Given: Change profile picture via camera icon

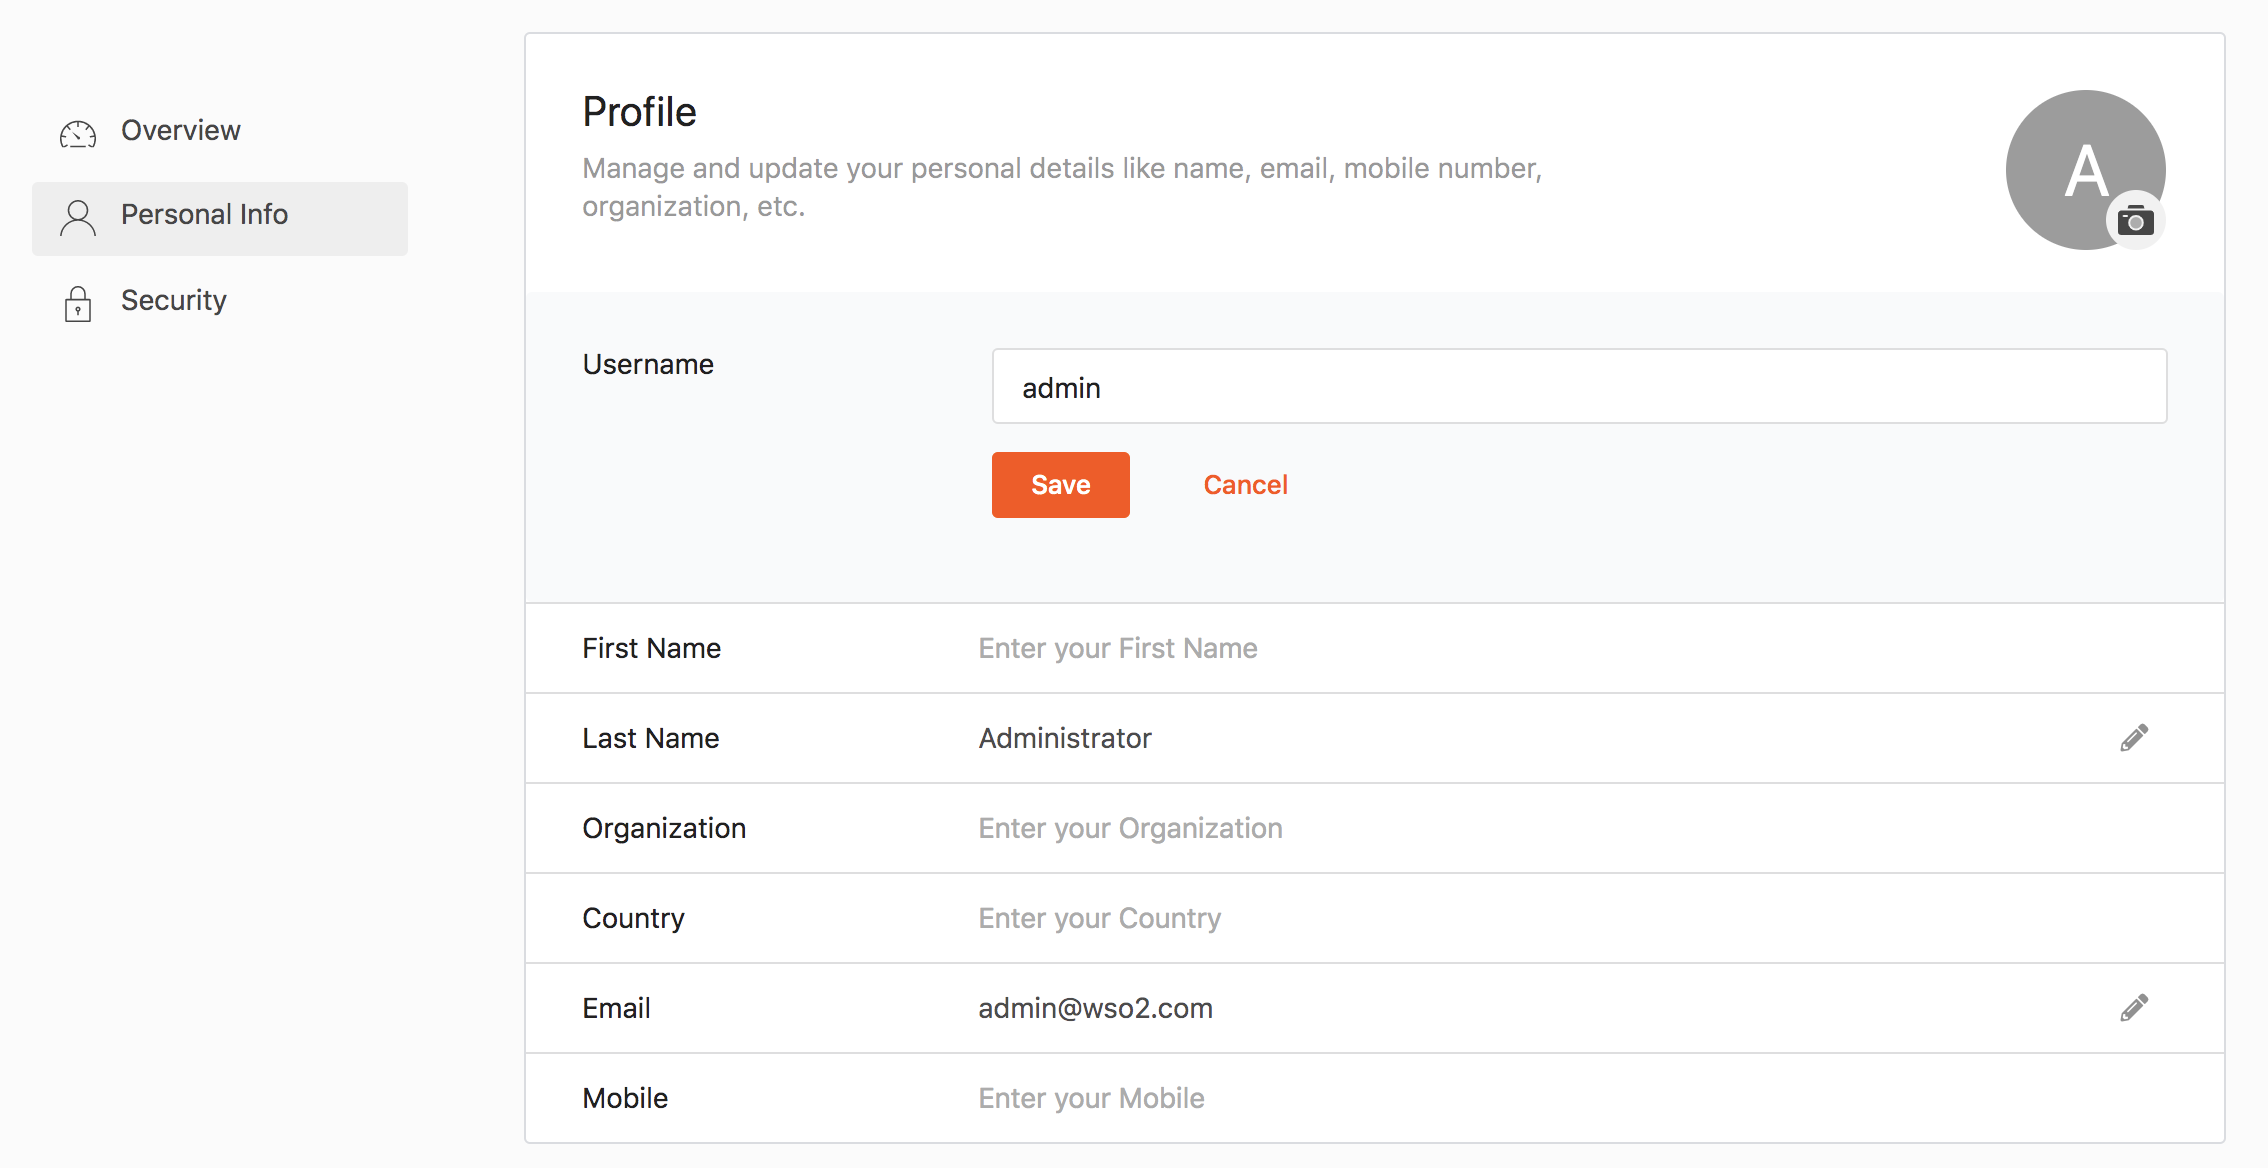Looking at the screenshot, I should pyautogui.click(x=2136, y=220).
